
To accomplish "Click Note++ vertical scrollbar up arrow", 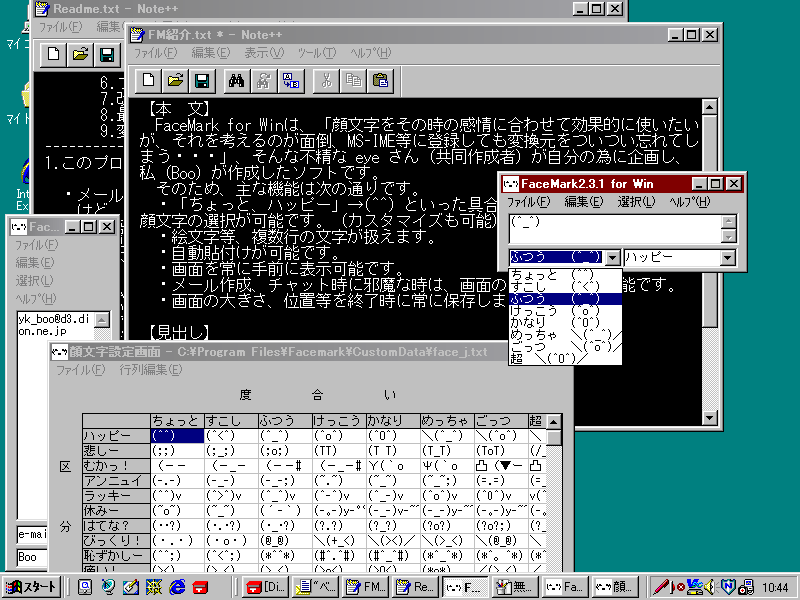I will point(710,107).
